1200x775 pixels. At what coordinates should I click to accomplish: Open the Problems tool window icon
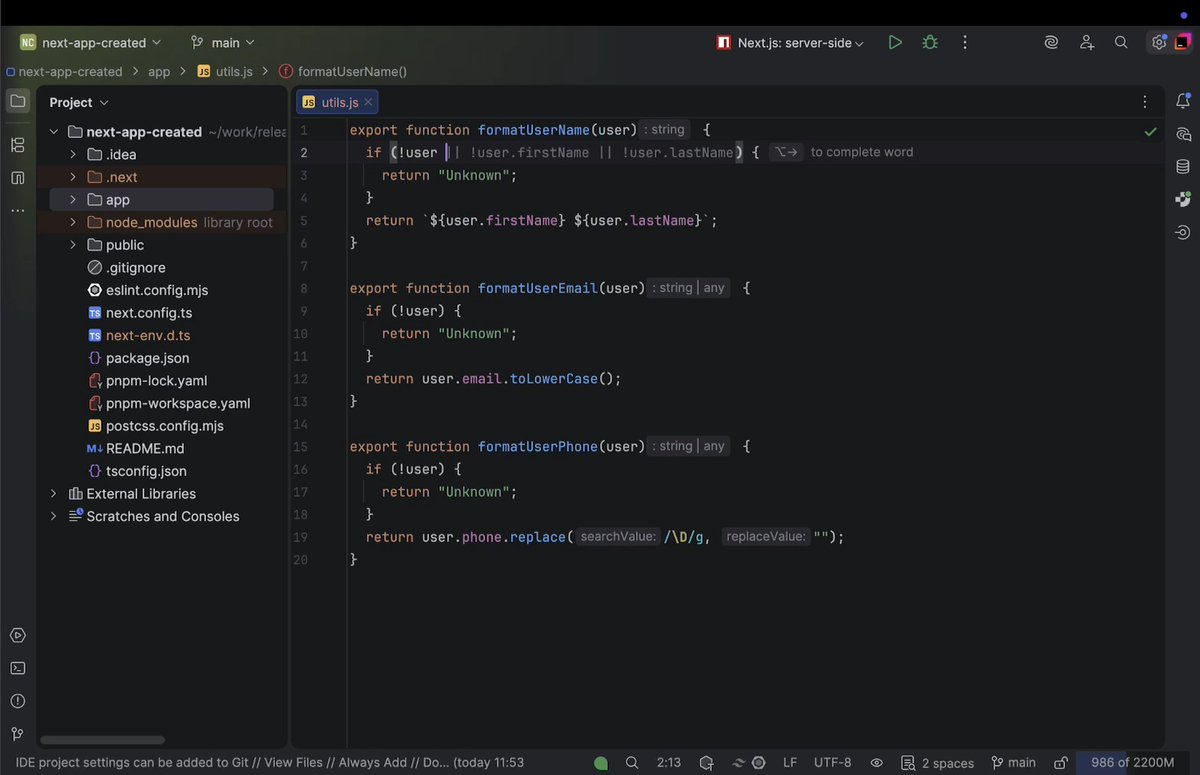point(18,701)
